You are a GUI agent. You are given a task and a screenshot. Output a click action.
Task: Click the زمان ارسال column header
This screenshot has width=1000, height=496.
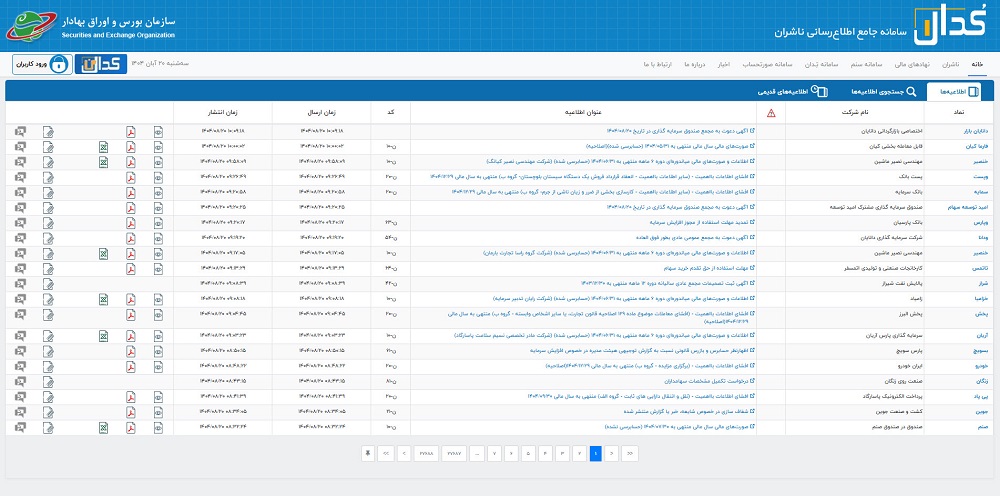(x=321, y=113)
